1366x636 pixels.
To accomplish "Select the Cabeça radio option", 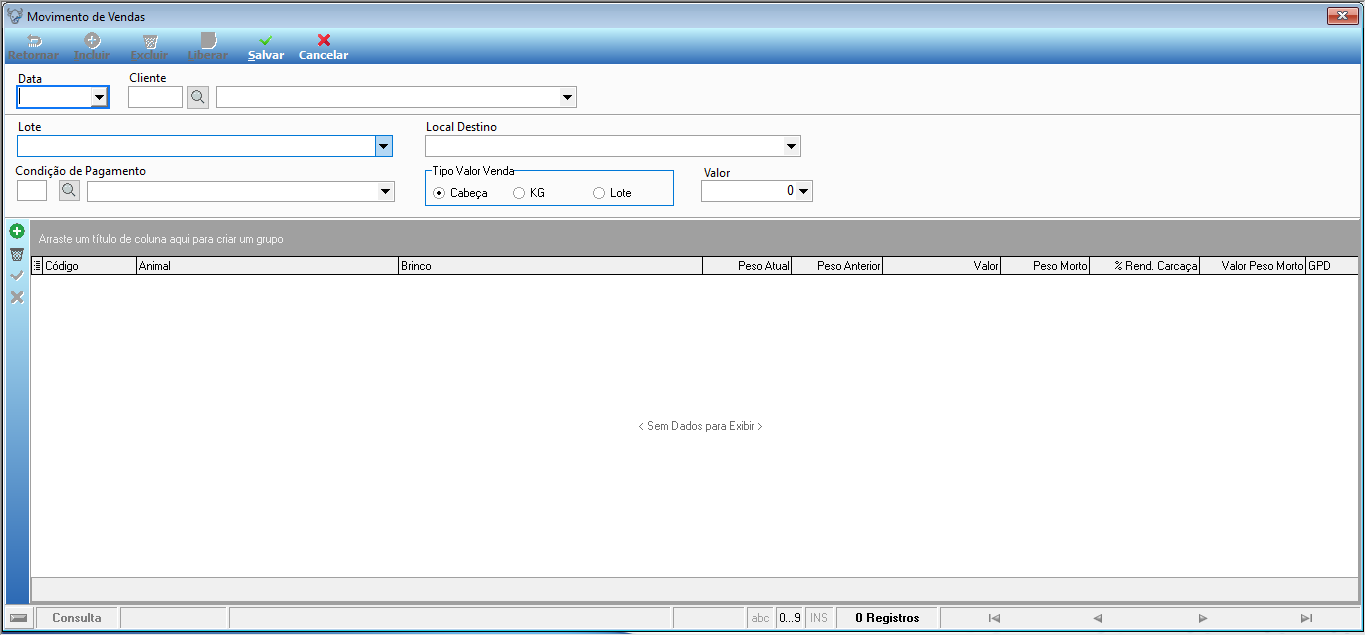I will [439, 193].
